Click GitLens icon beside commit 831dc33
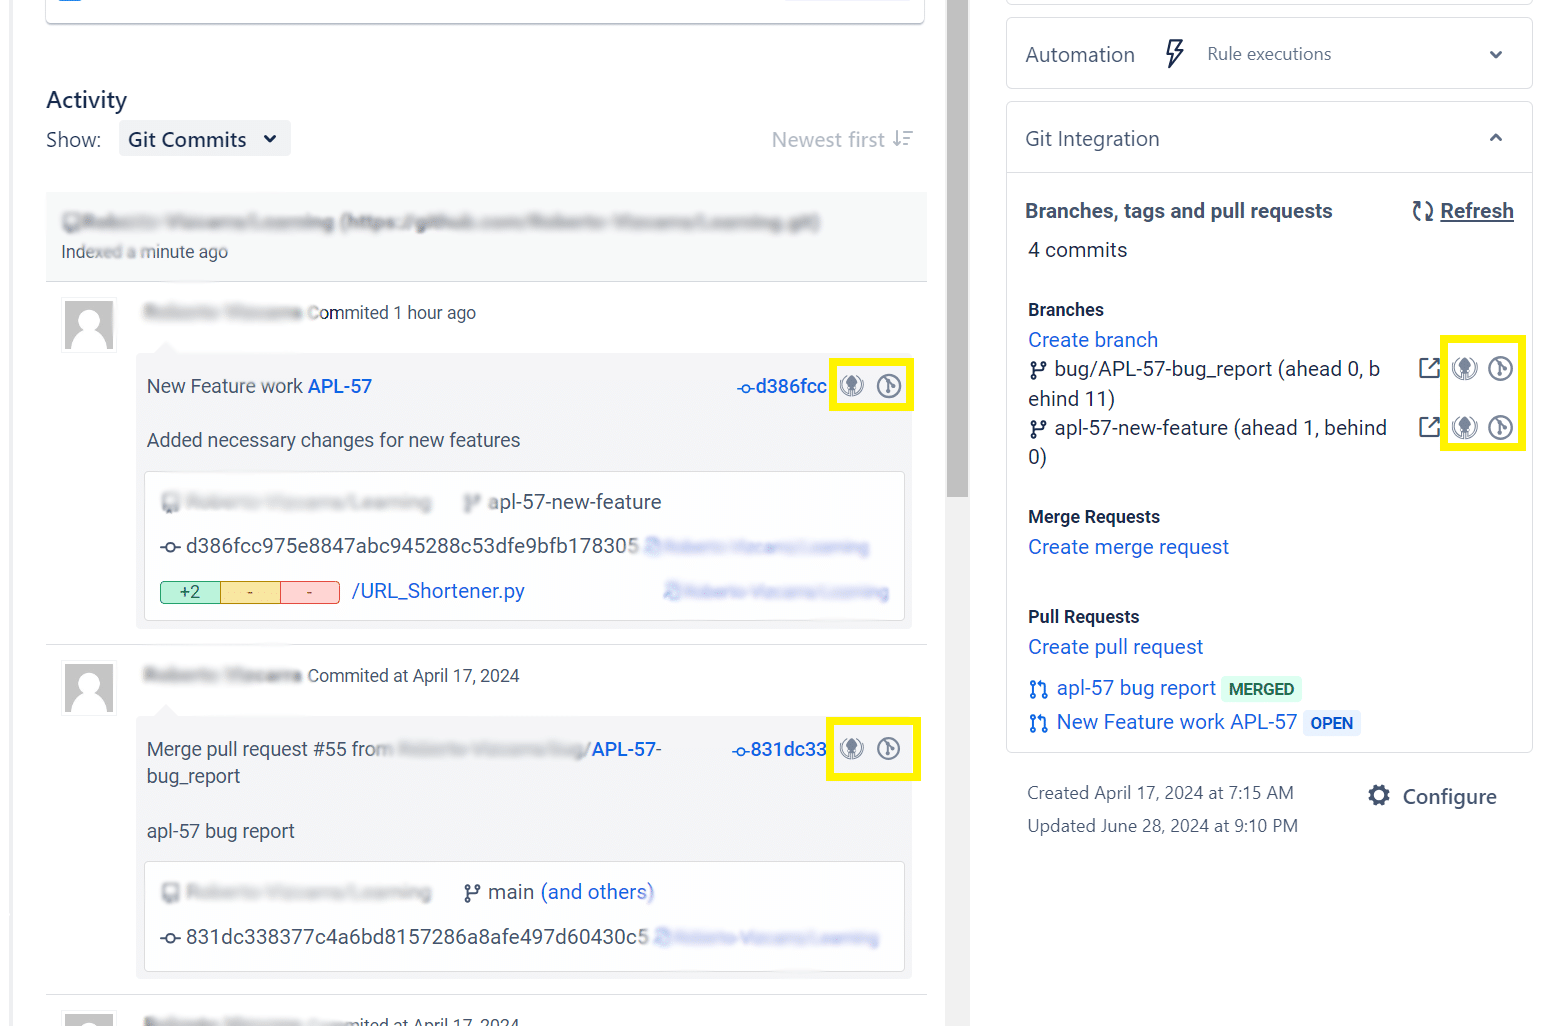This screenshot has height=1026, width=1554. coord(889,748)
